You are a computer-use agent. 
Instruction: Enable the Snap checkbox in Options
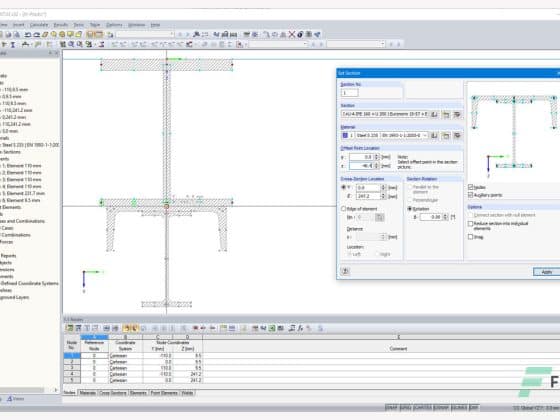click(471, 237)
